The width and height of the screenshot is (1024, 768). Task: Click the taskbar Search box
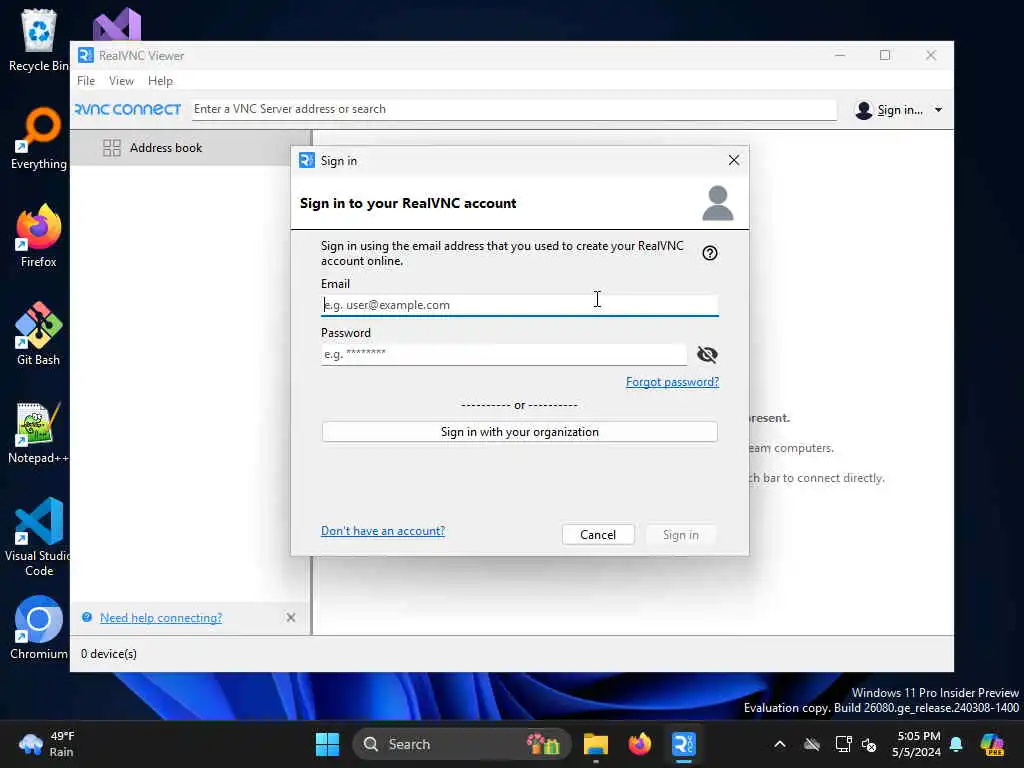tap(461, 744)
